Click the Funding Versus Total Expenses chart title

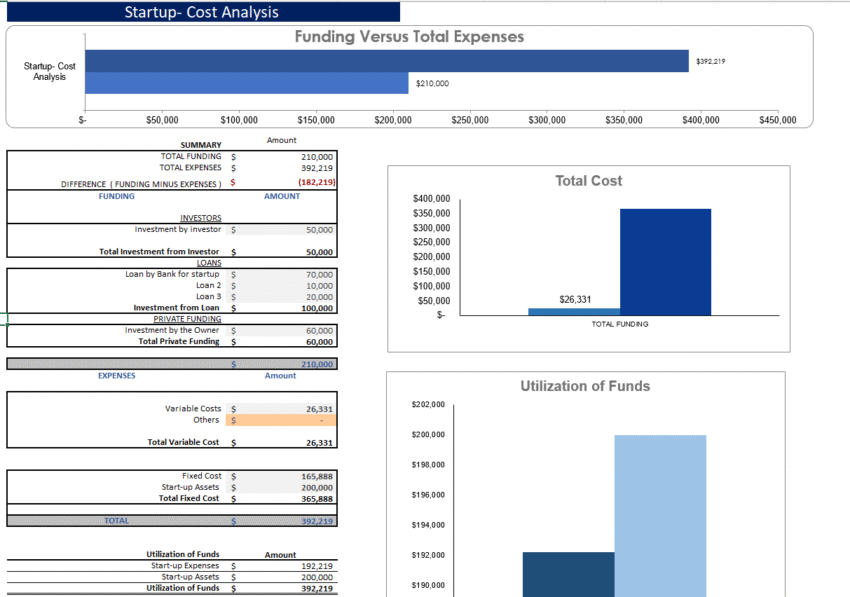click(408, 37)
